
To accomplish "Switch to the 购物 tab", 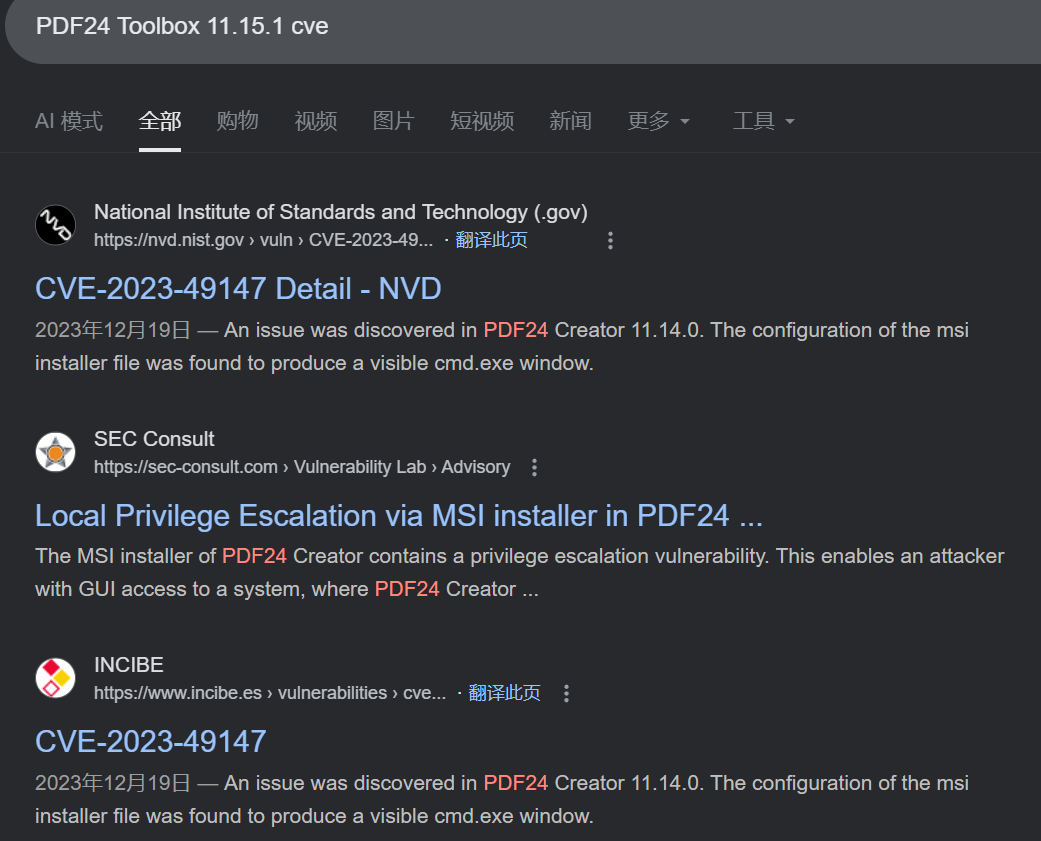I will 237,120.
